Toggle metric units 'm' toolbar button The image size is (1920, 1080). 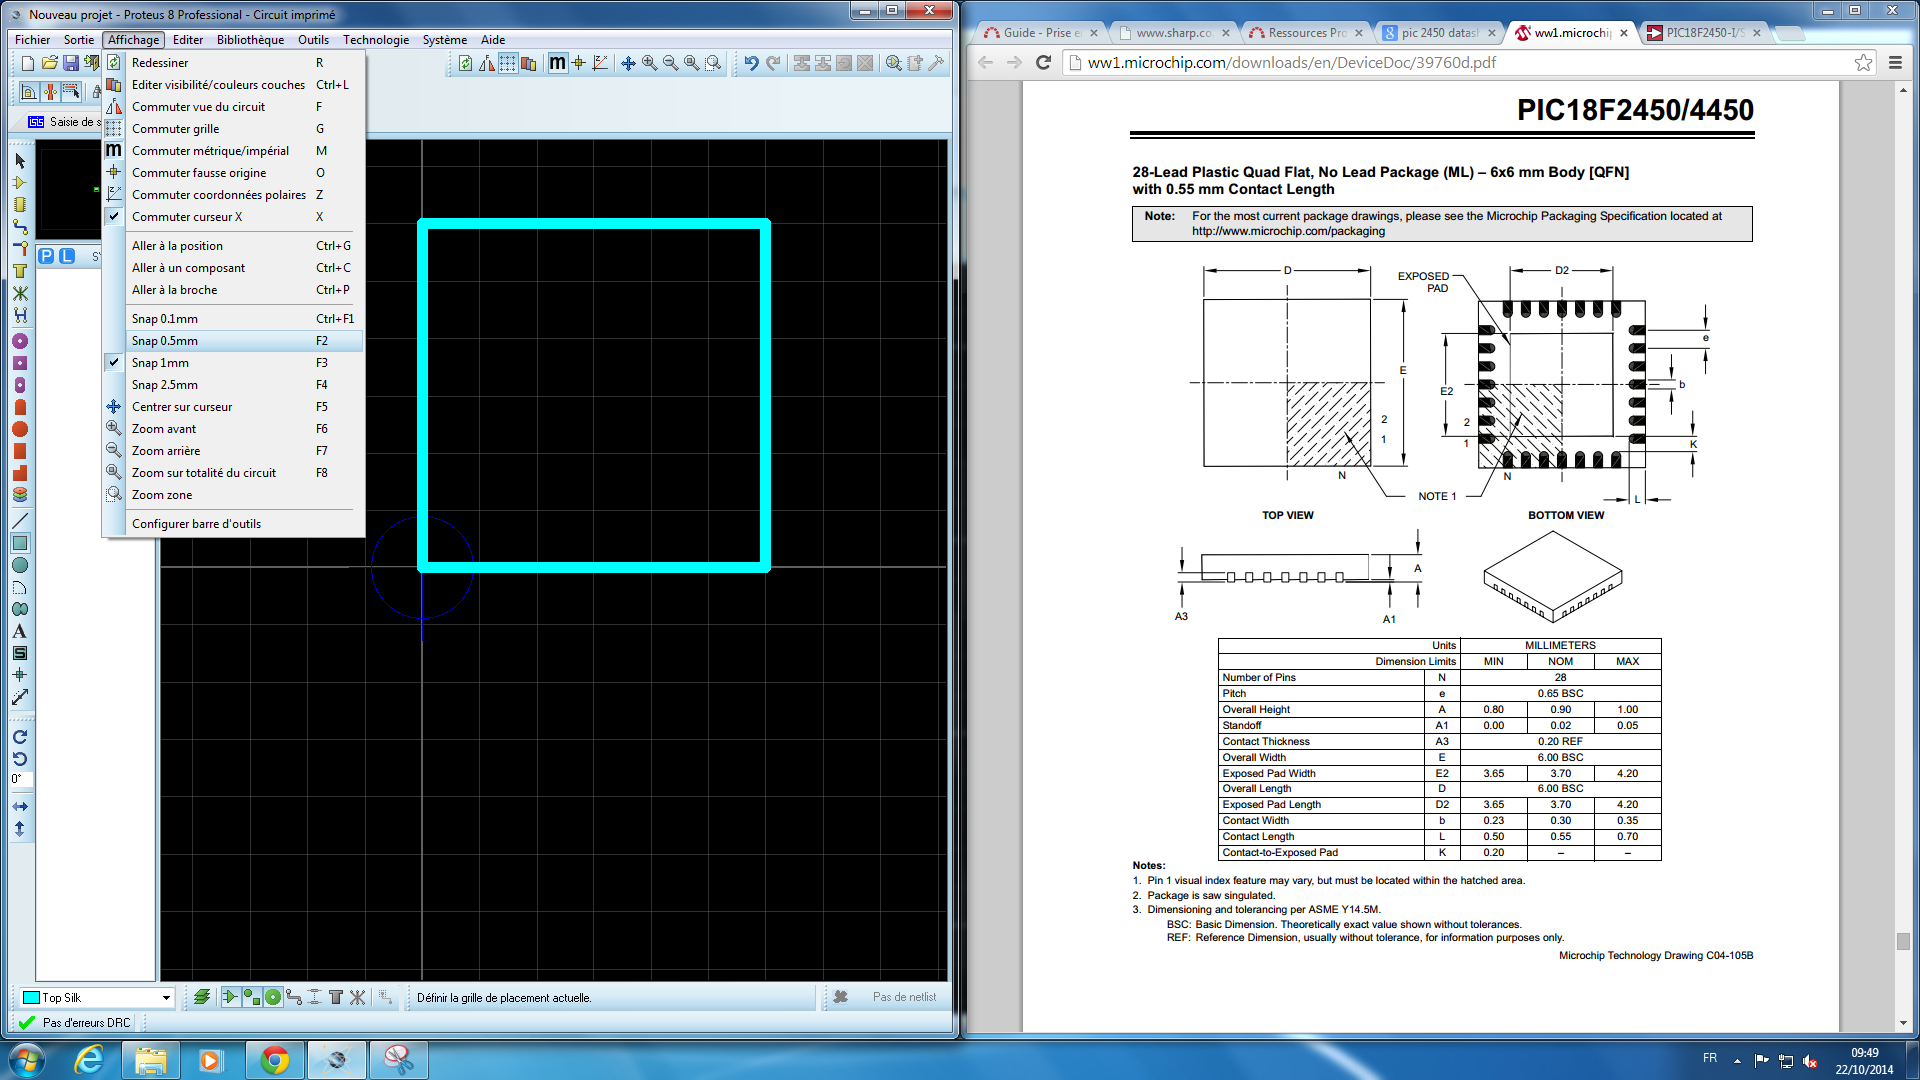point(557,63)
